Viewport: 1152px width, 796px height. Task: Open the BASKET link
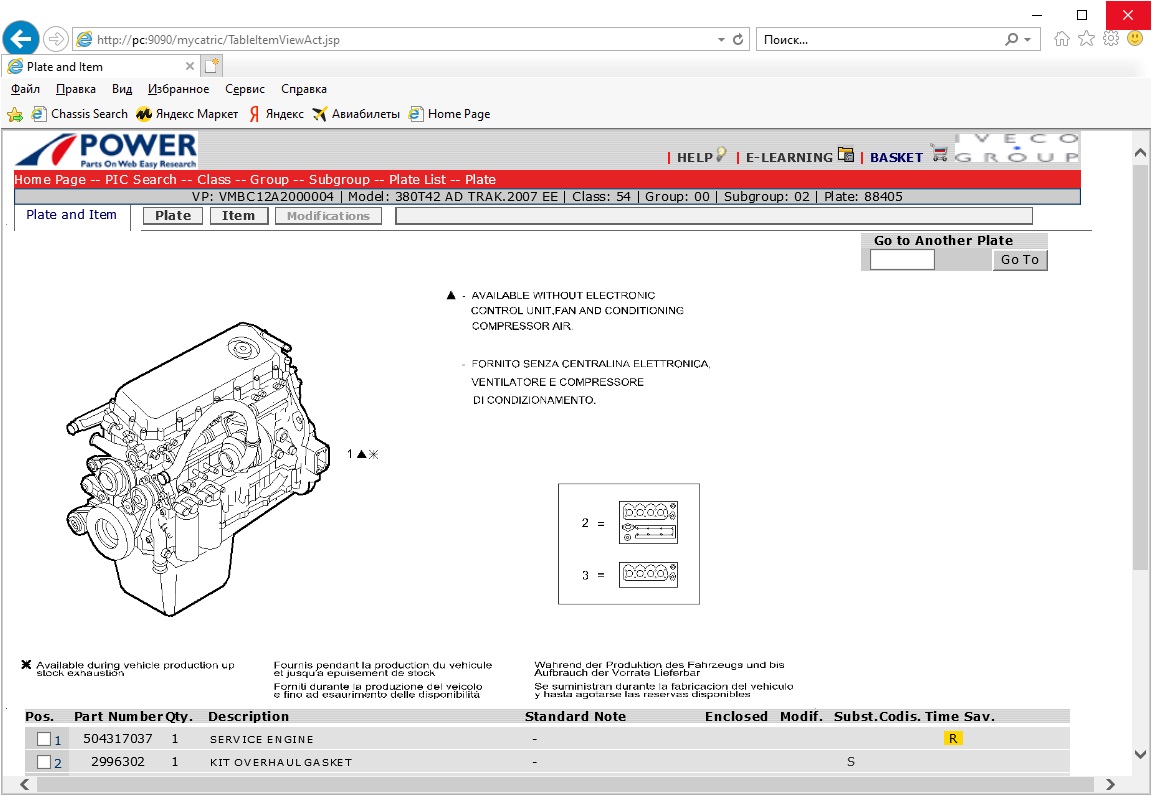tap(896, 157)
